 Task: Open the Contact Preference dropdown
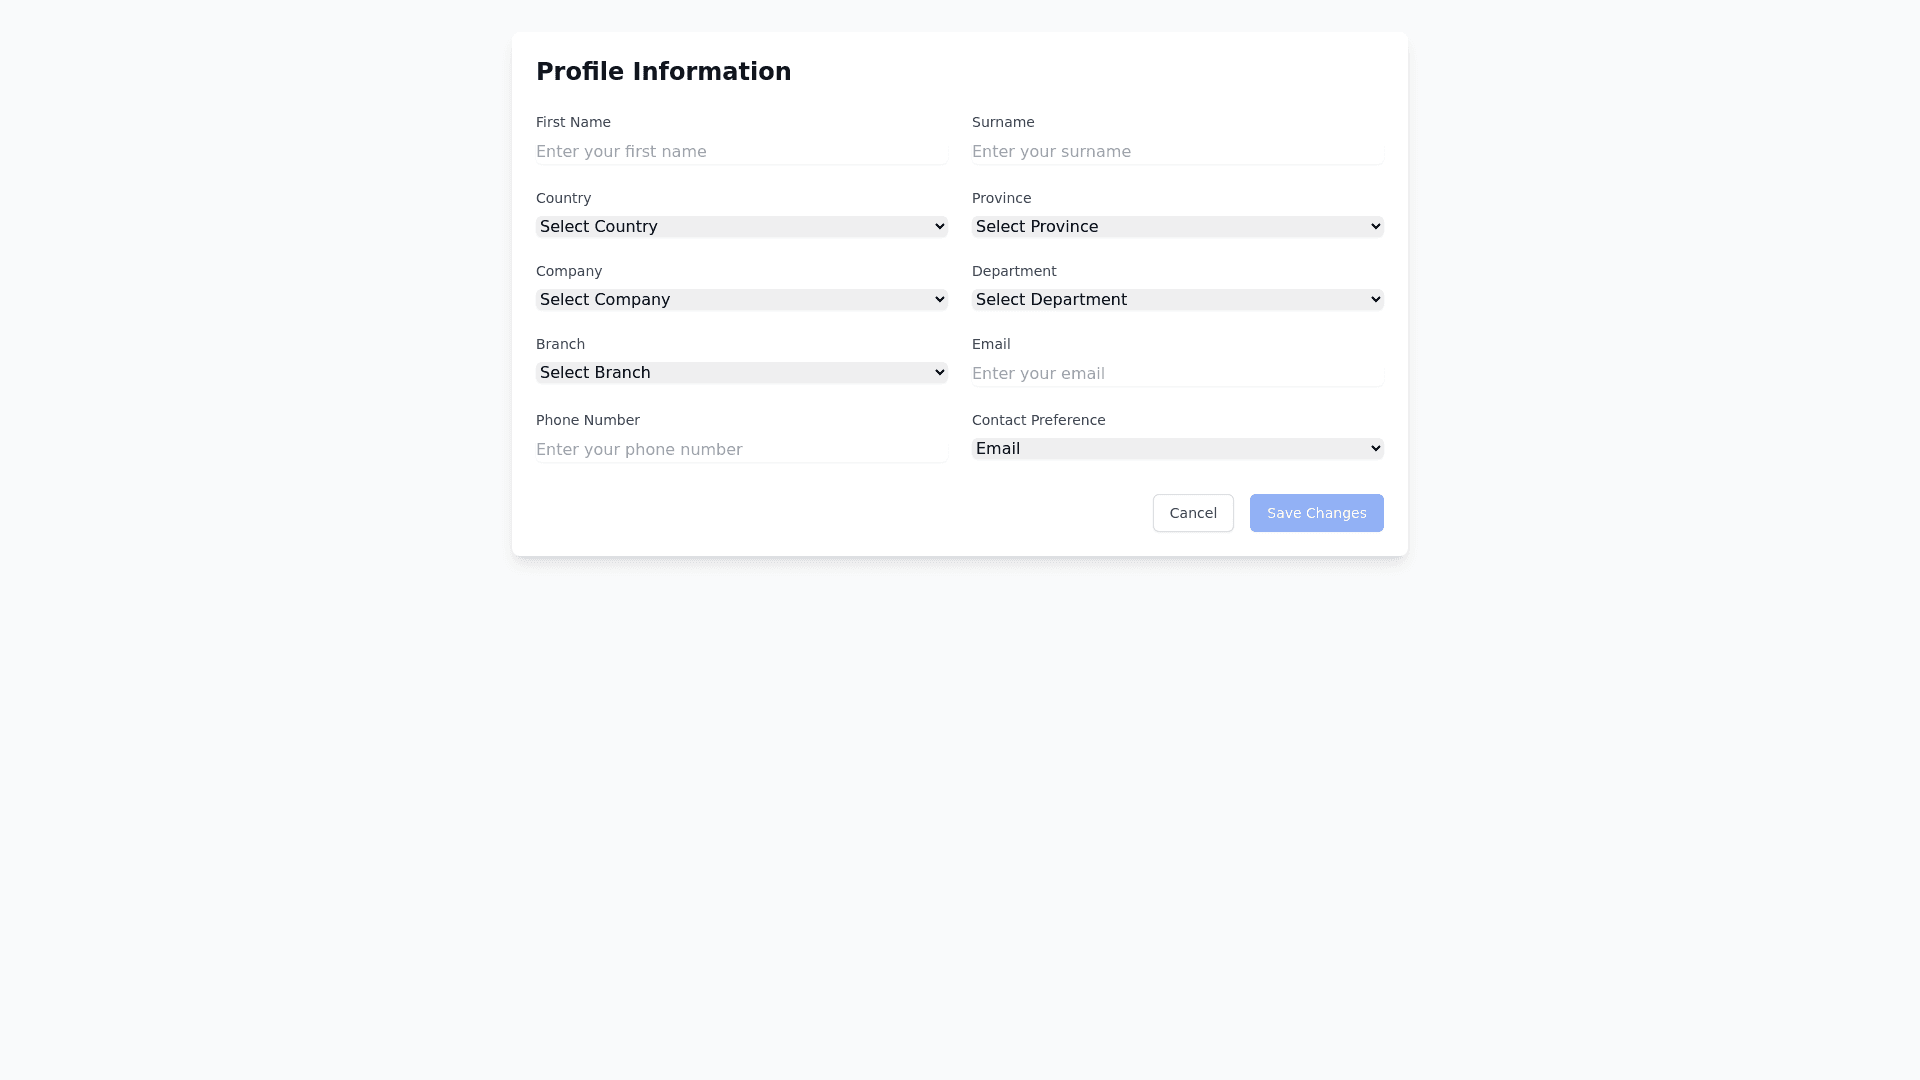[x=1177, y=449]
